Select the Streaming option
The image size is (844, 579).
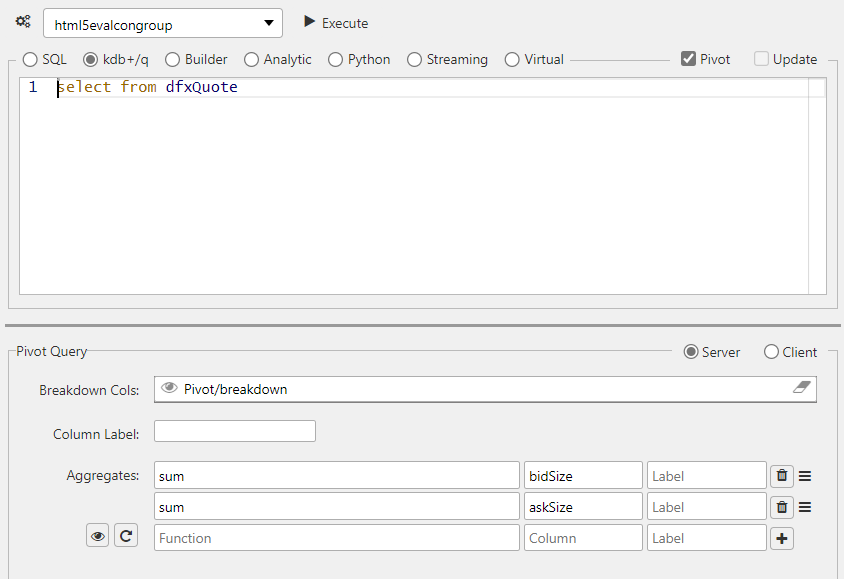[411, 59]
